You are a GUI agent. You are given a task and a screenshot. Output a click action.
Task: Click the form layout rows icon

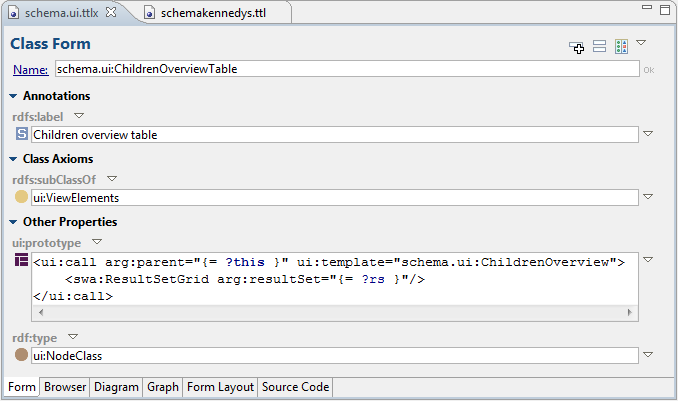point(600,47)
